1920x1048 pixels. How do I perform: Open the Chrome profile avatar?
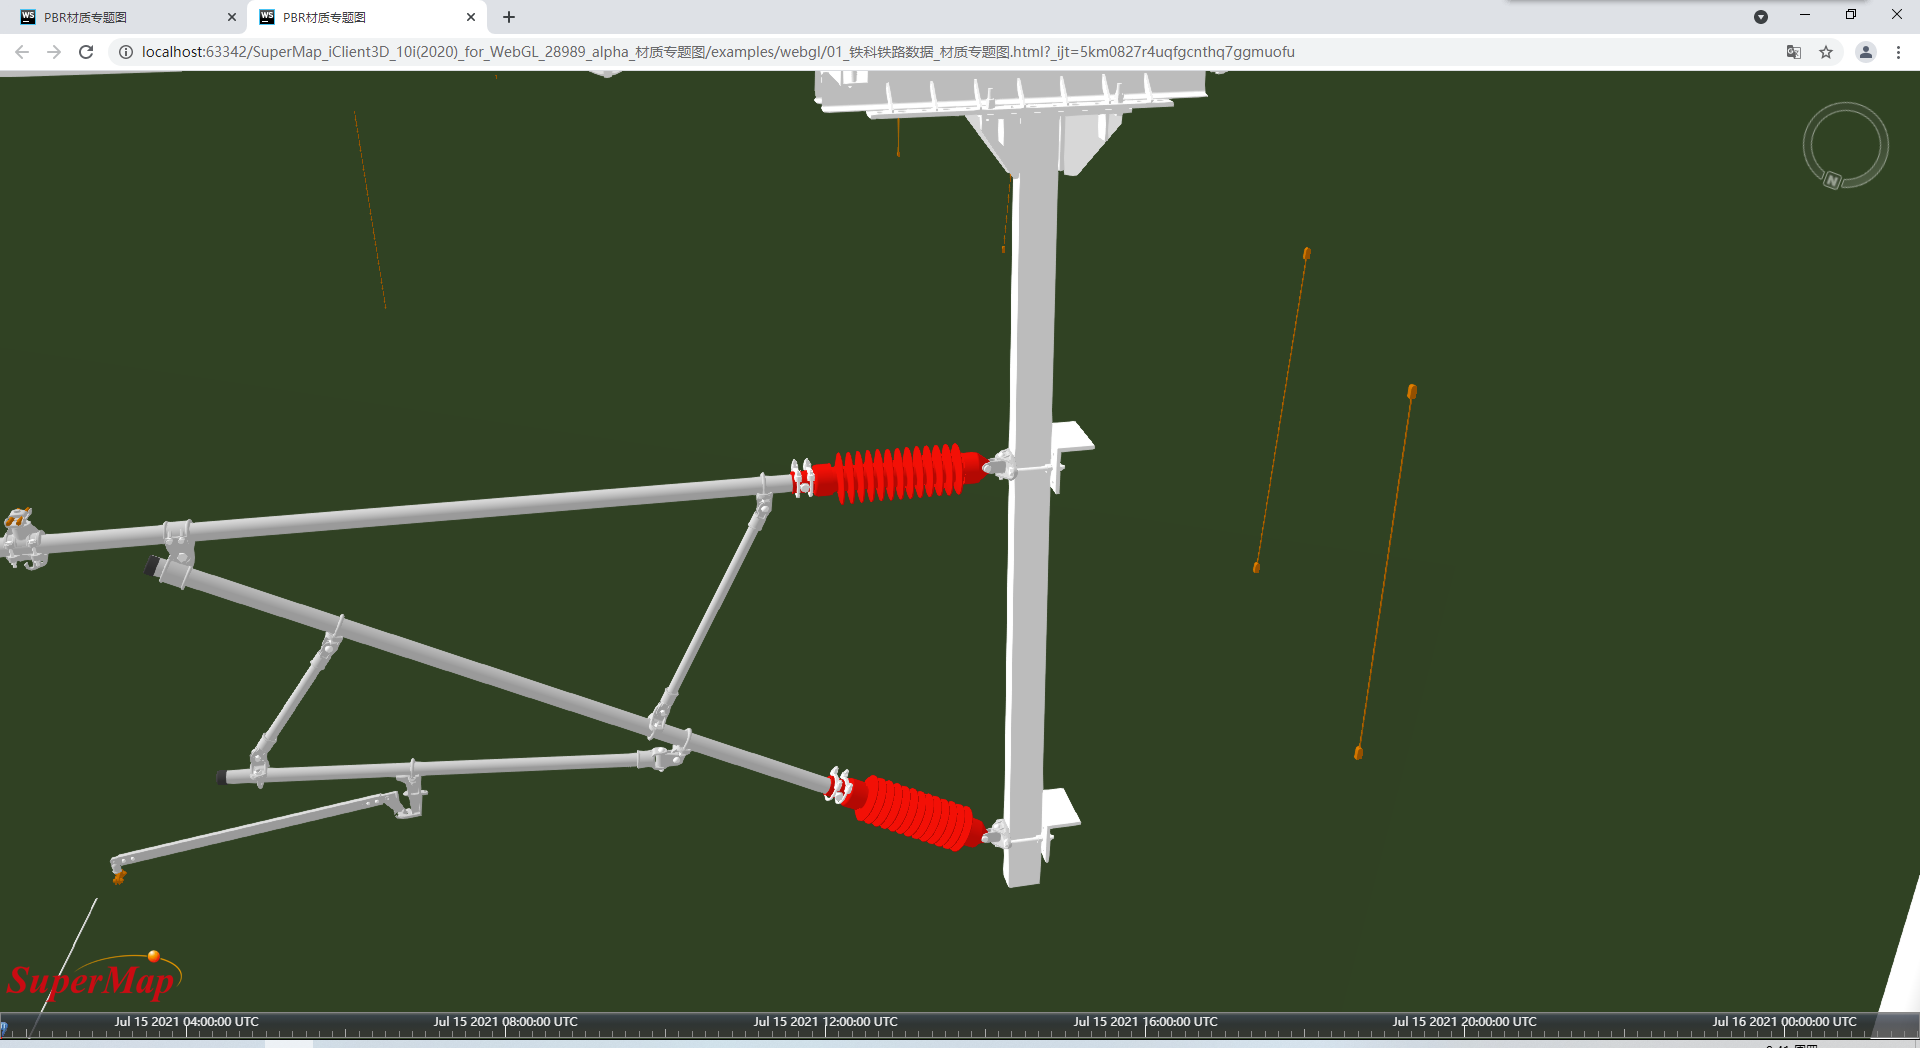[1866, 52]
